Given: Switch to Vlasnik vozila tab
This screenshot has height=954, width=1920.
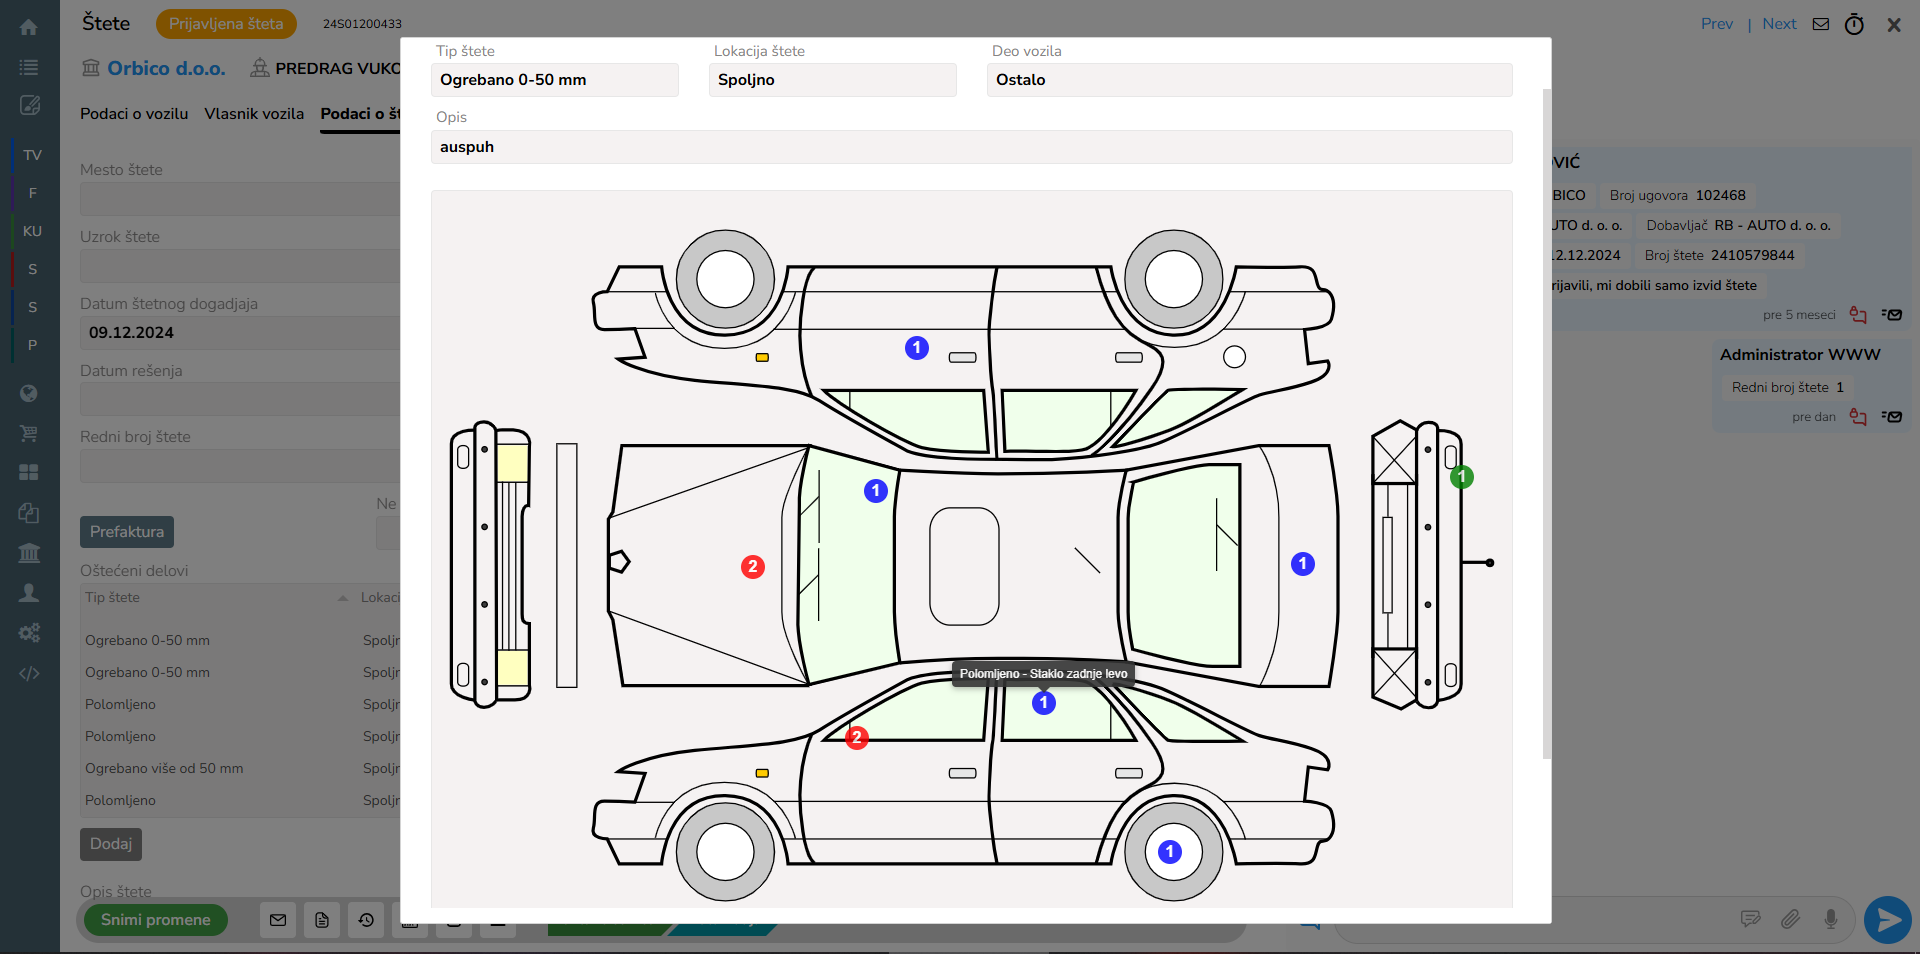Looking at the screenshot, I should [254, 114].
